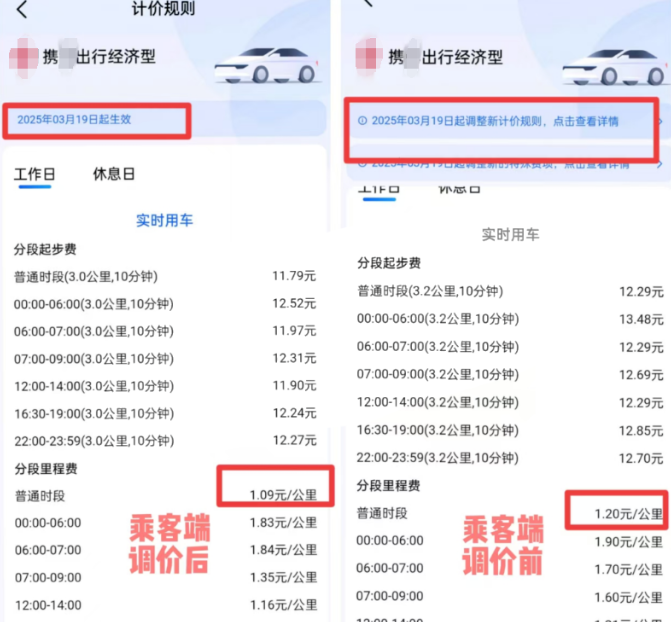This screenshot has height=622, width=671.
Task: Tap 实时用车 link in left panel
Action: 164,221
